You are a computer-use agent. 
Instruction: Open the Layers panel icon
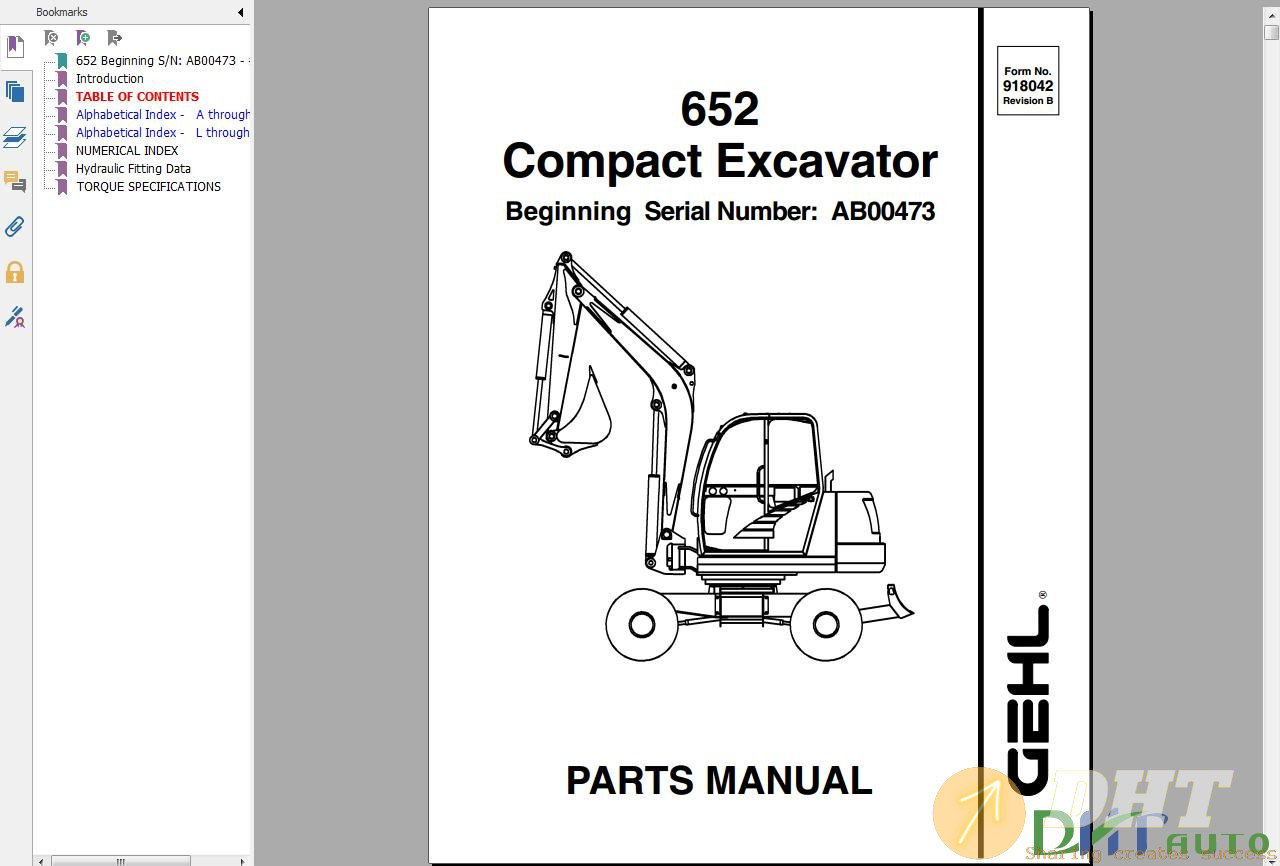[15, 137]
